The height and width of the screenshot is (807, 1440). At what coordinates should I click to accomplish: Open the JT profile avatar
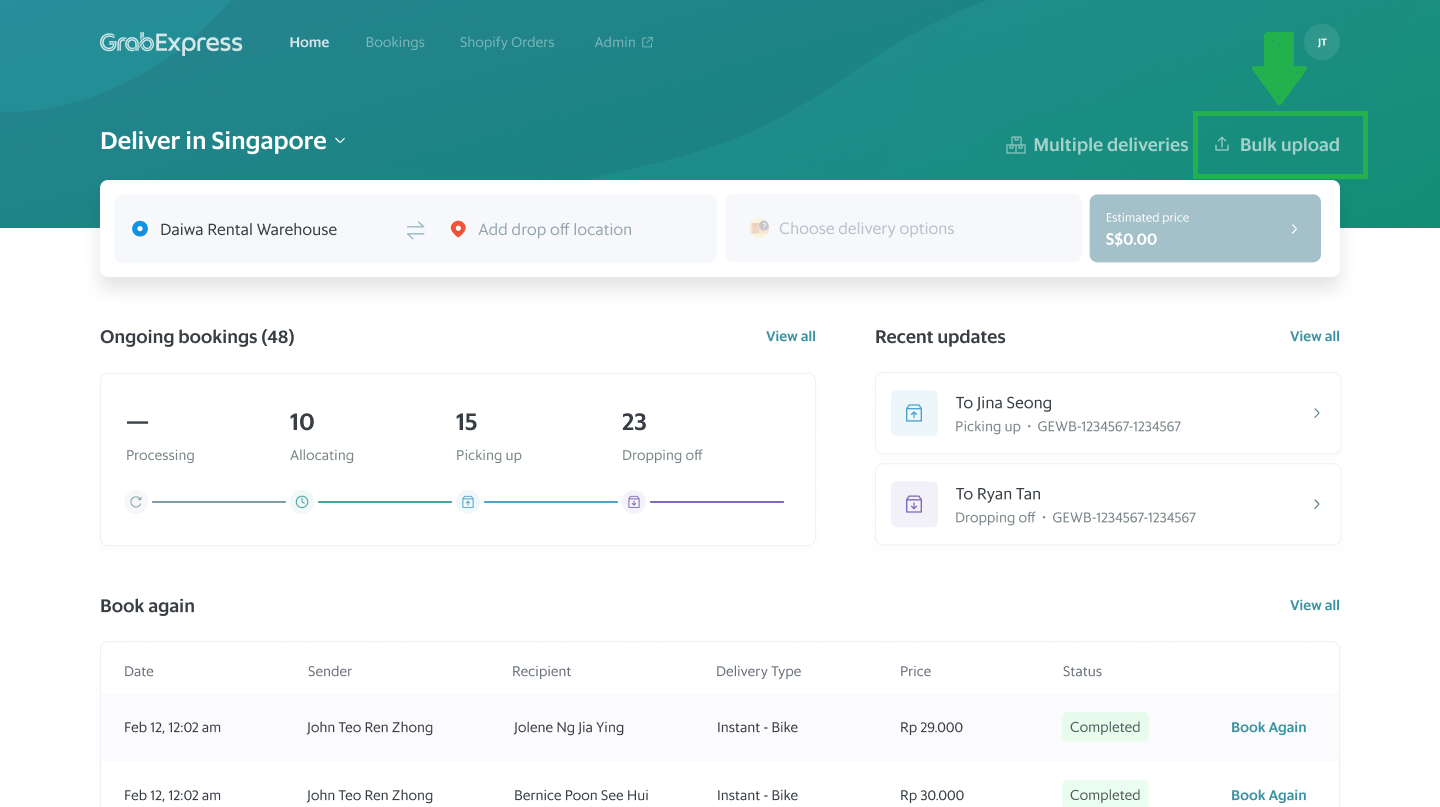click(1322, 42)
